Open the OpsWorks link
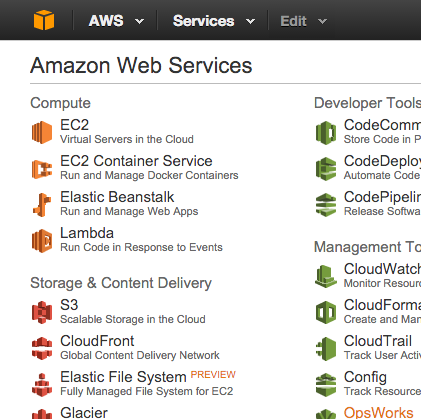 click(x=378, y=413)
